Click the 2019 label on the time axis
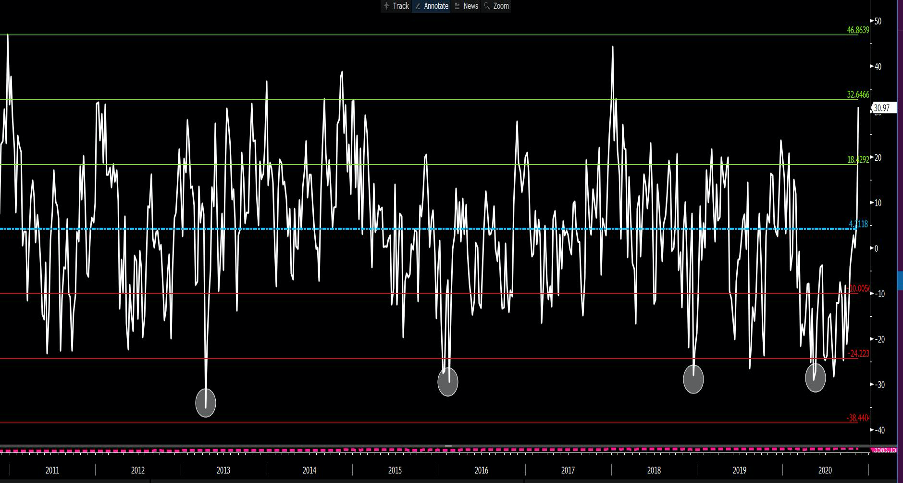The width and height of the screenshot is (904, 484). coord(739,471)
